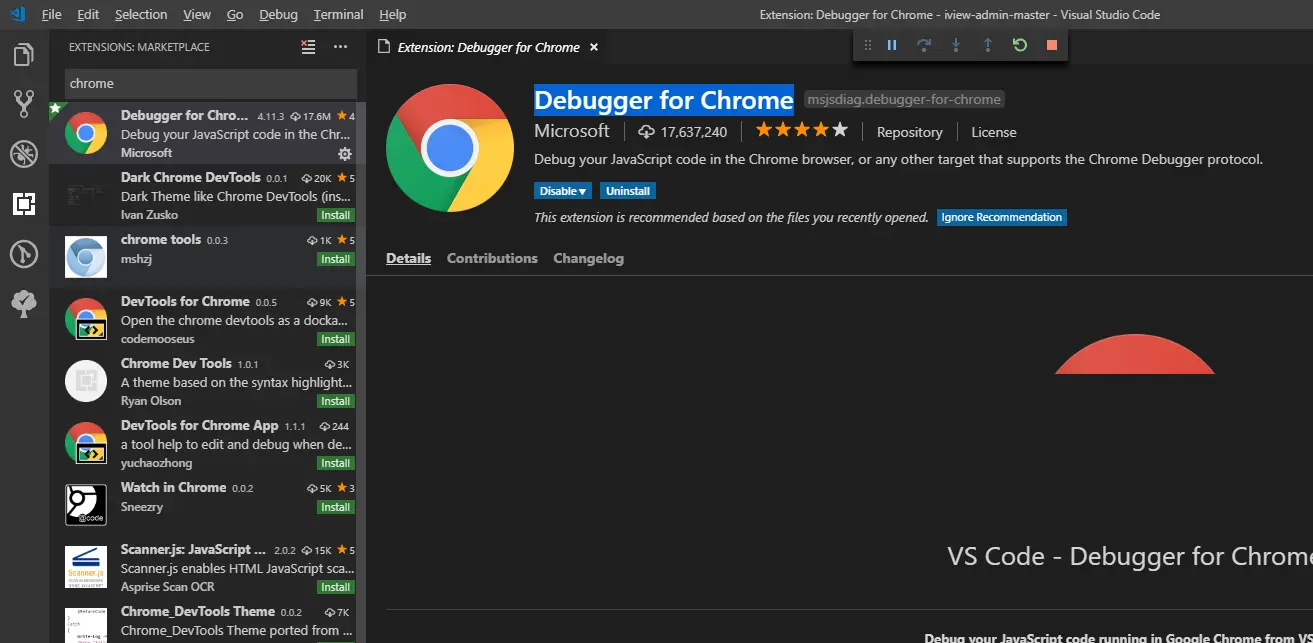Stop debugging with the red square
The height and width of the screenshot is (643, 1313).
pos(1051,45)
